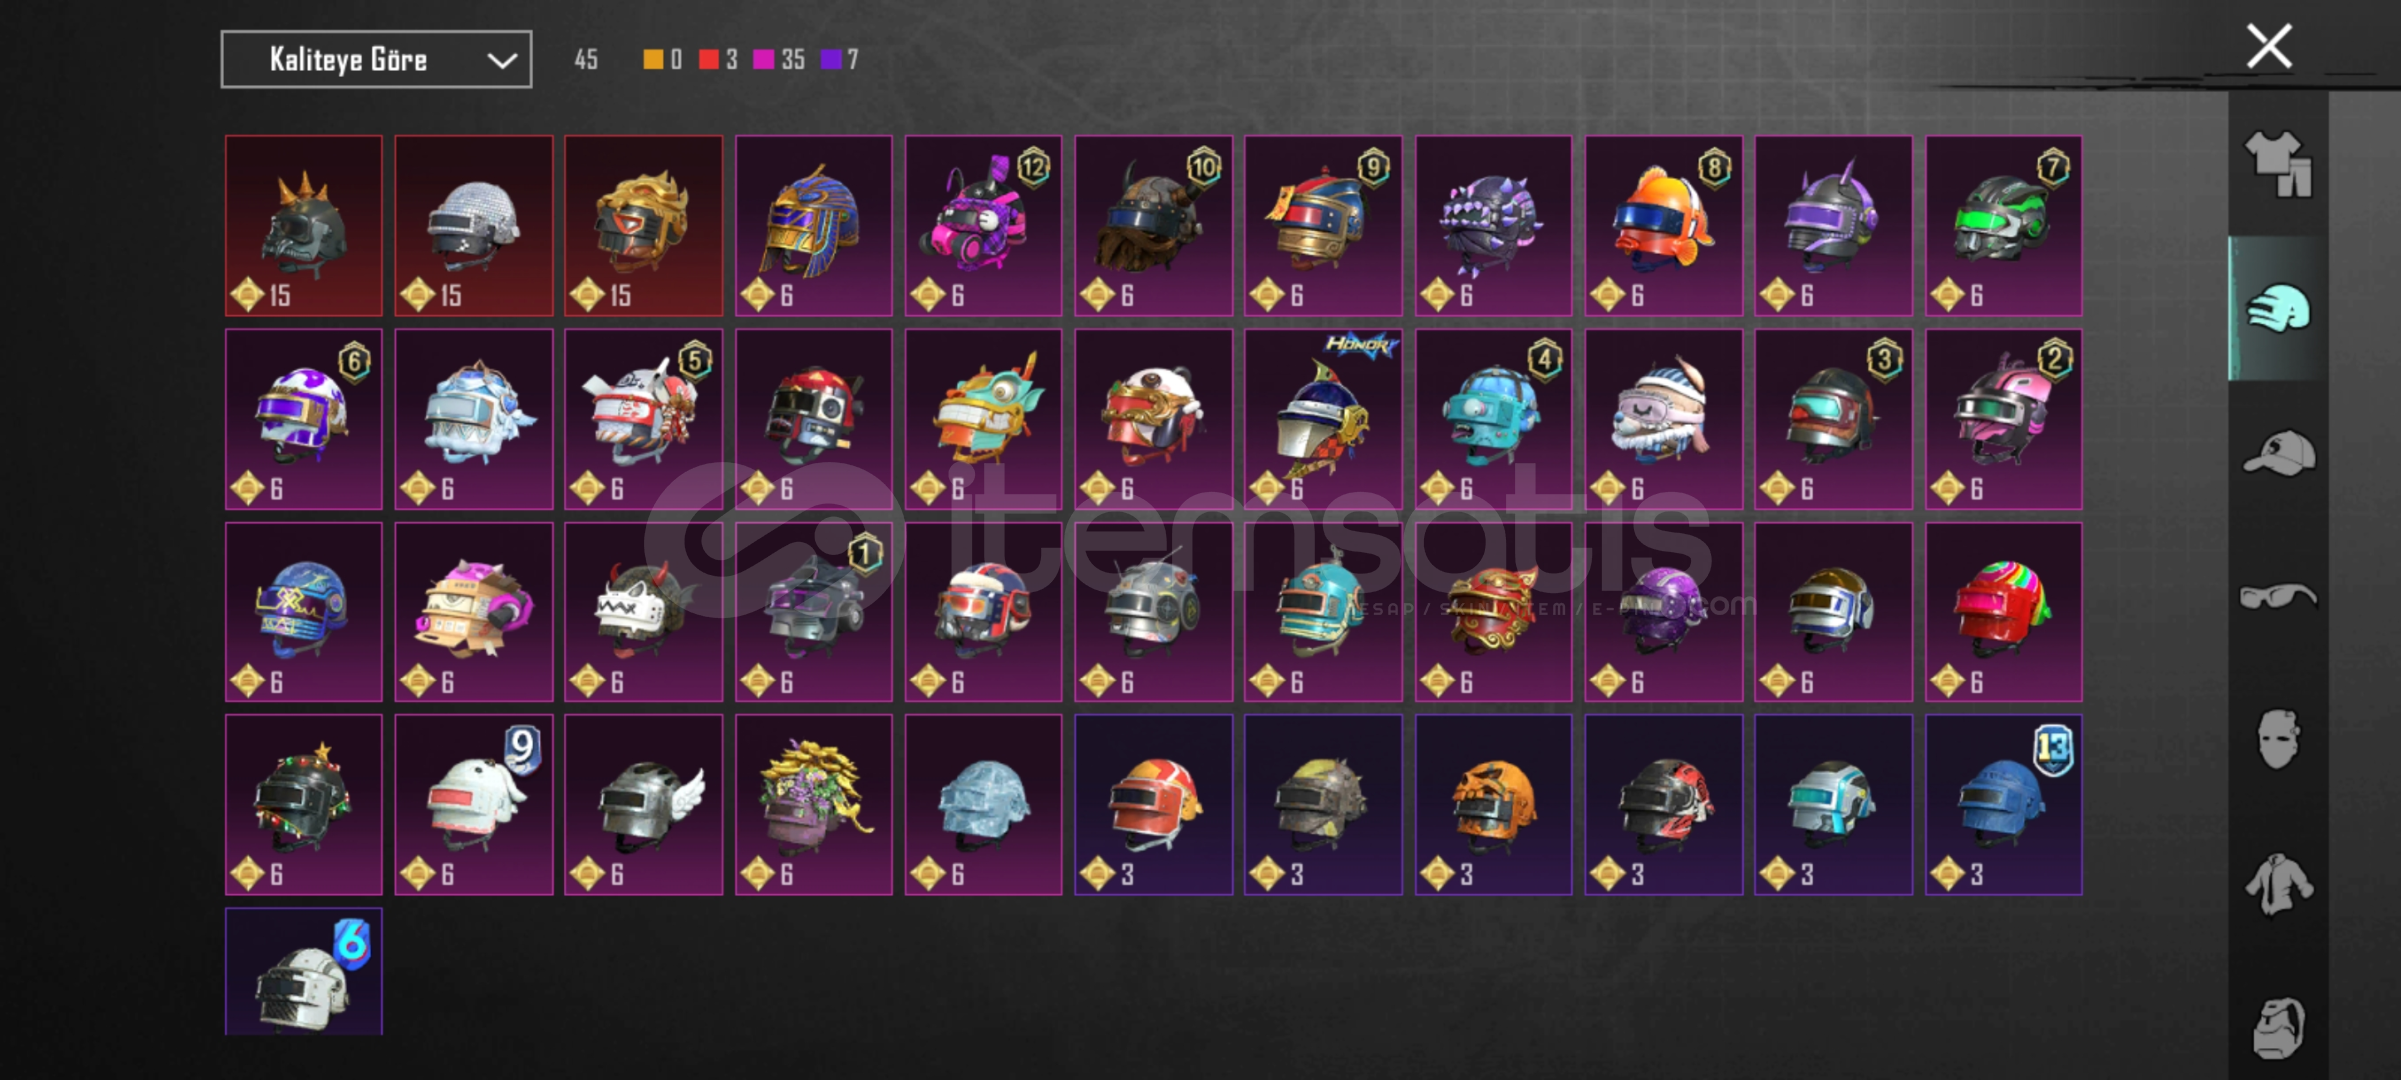
Task: Open the cap hat category icon
Action: 2279,453
